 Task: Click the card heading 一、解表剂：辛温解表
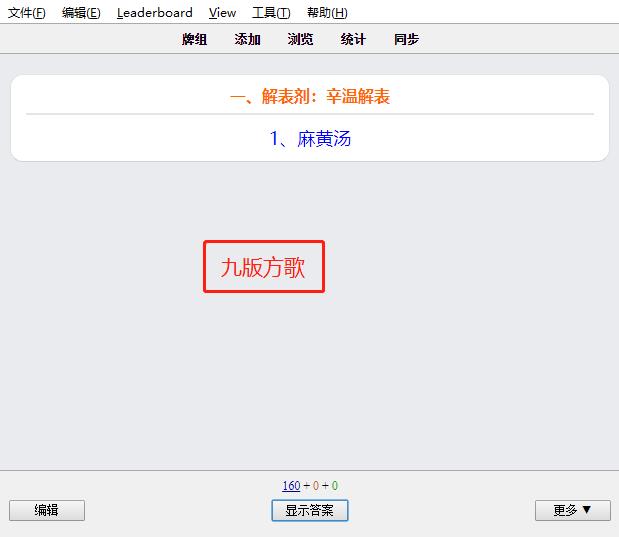tap(310, 96)
